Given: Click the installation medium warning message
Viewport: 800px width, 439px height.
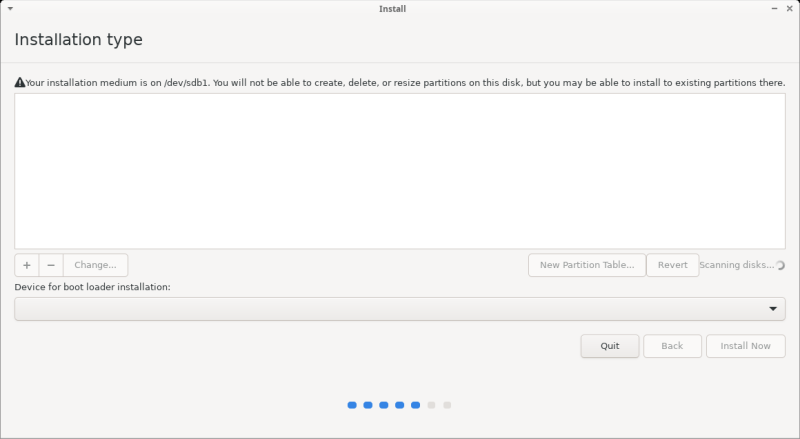Looking at the screenshot, I should pos(405,83).
